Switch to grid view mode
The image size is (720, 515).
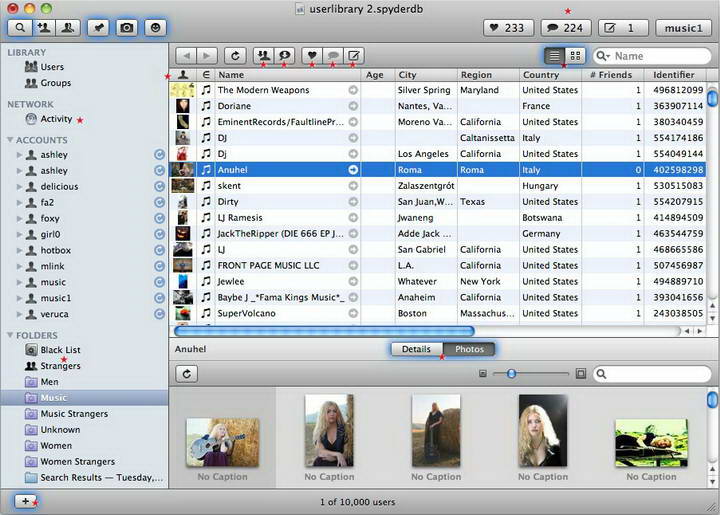pos(576,56)
